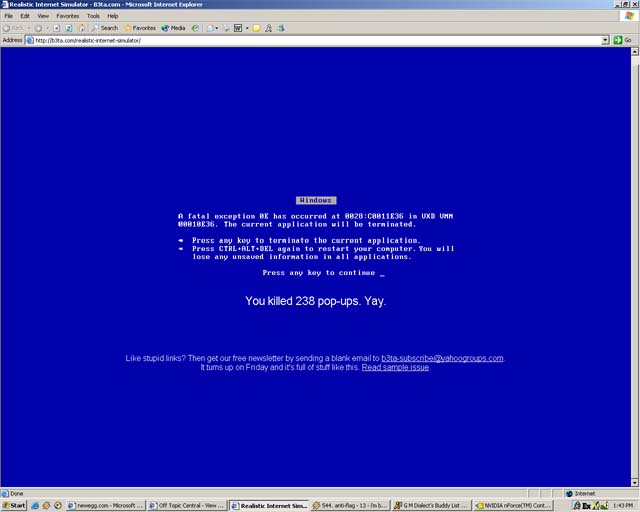Open the Search pane in toolbar

point(105,28)
